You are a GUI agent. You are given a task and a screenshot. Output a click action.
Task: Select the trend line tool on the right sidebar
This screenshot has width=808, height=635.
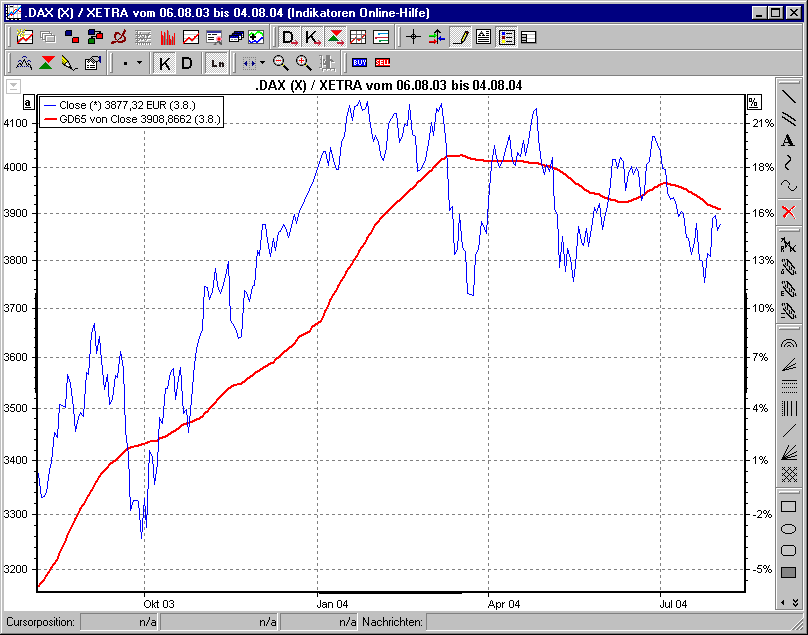787,98
